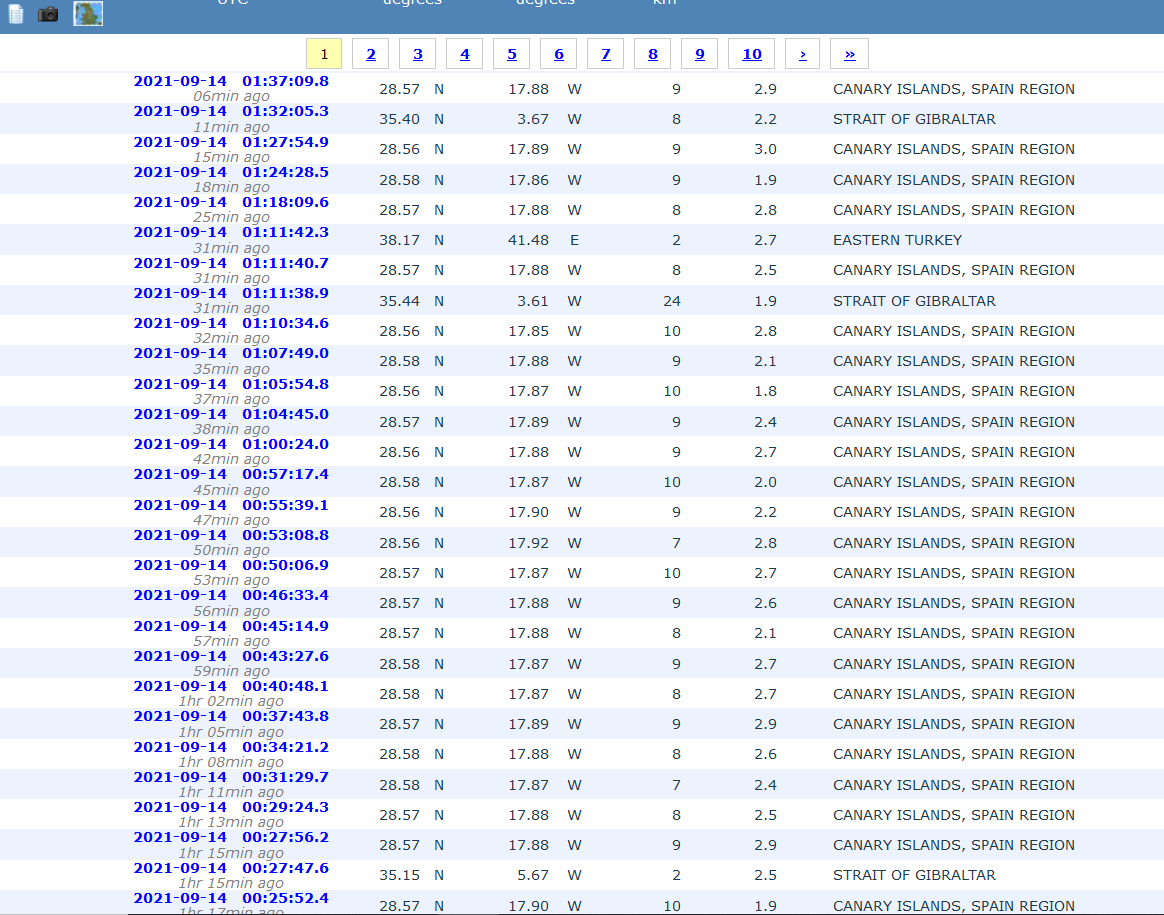
Task: Go to page 10 of results
Action: (x=751, y=54)
